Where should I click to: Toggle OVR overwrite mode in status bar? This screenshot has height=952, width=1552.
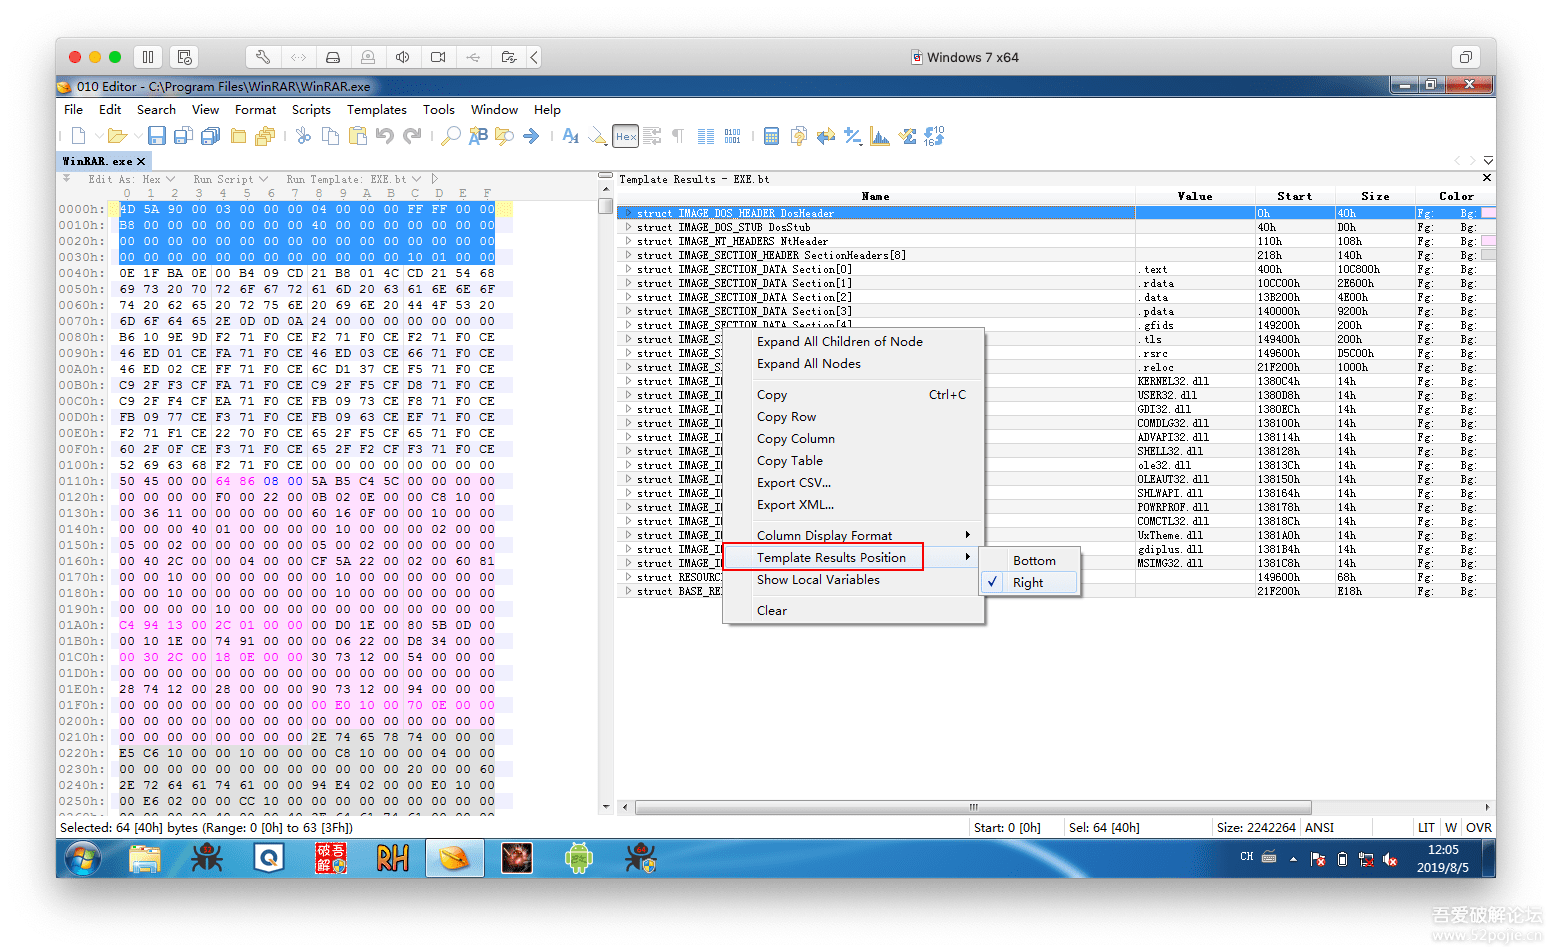pos(1478,827)
